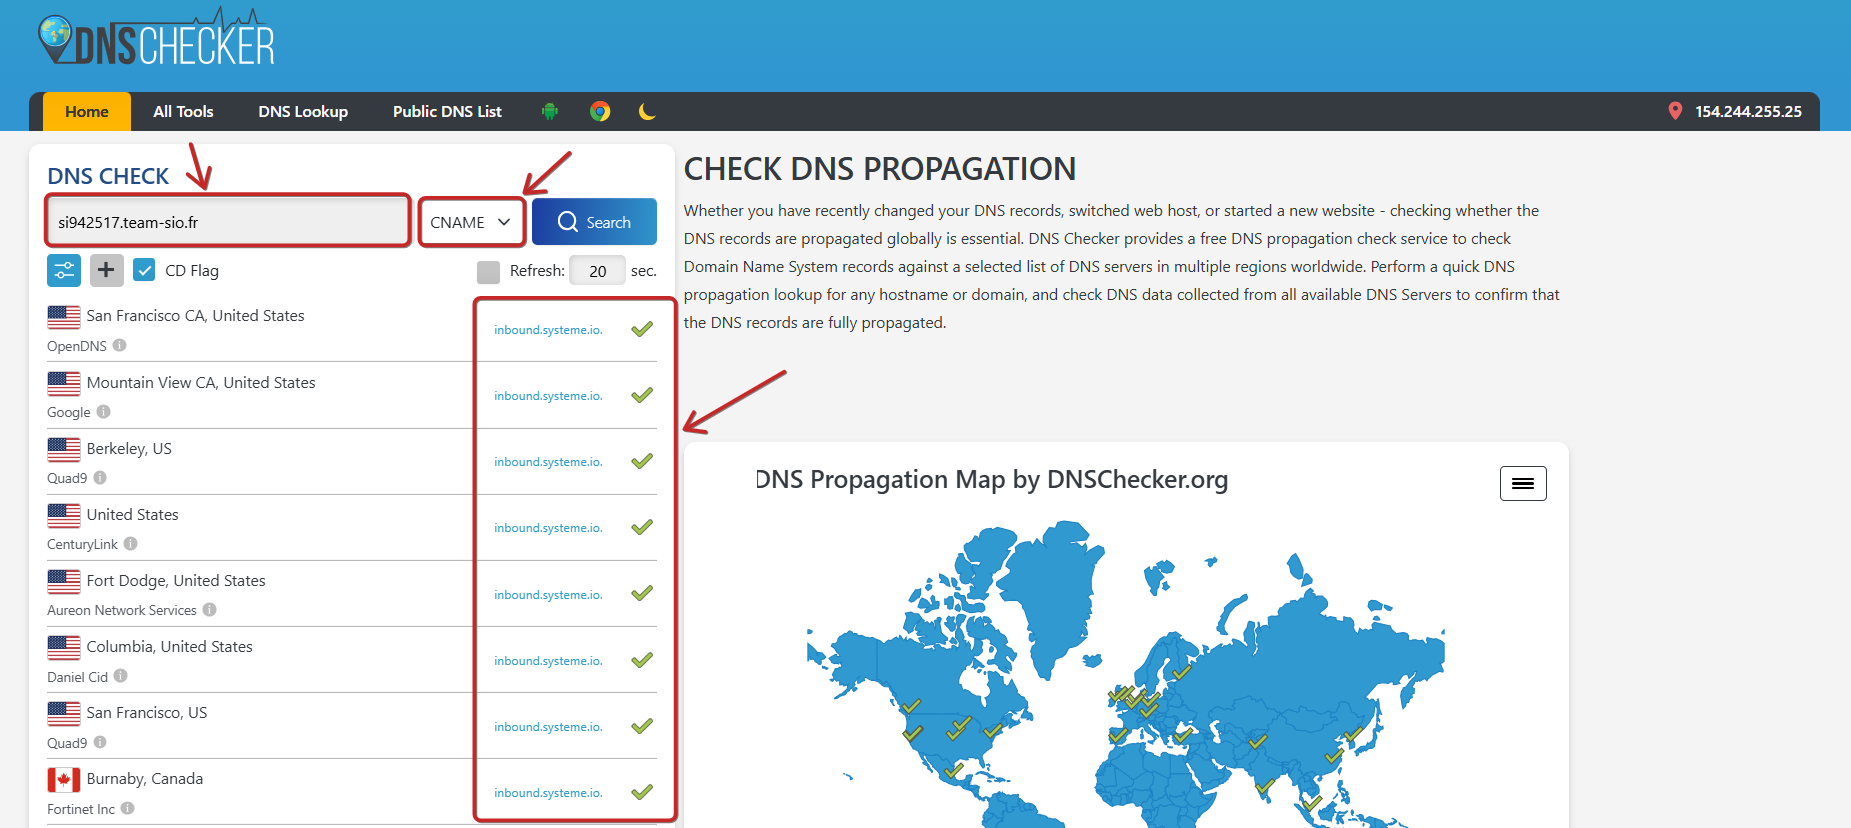
Task: Click inbound.systeme.io result for OpenDNS
Action: point(548,330)
